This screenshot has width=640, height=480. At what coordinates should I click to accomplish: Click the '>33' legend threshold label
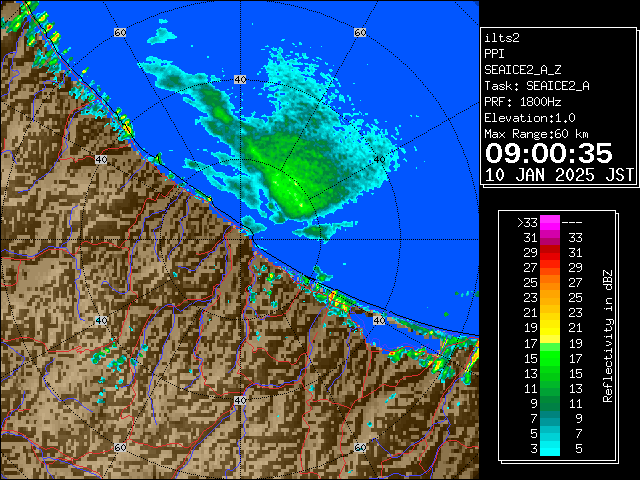point(527,223)
